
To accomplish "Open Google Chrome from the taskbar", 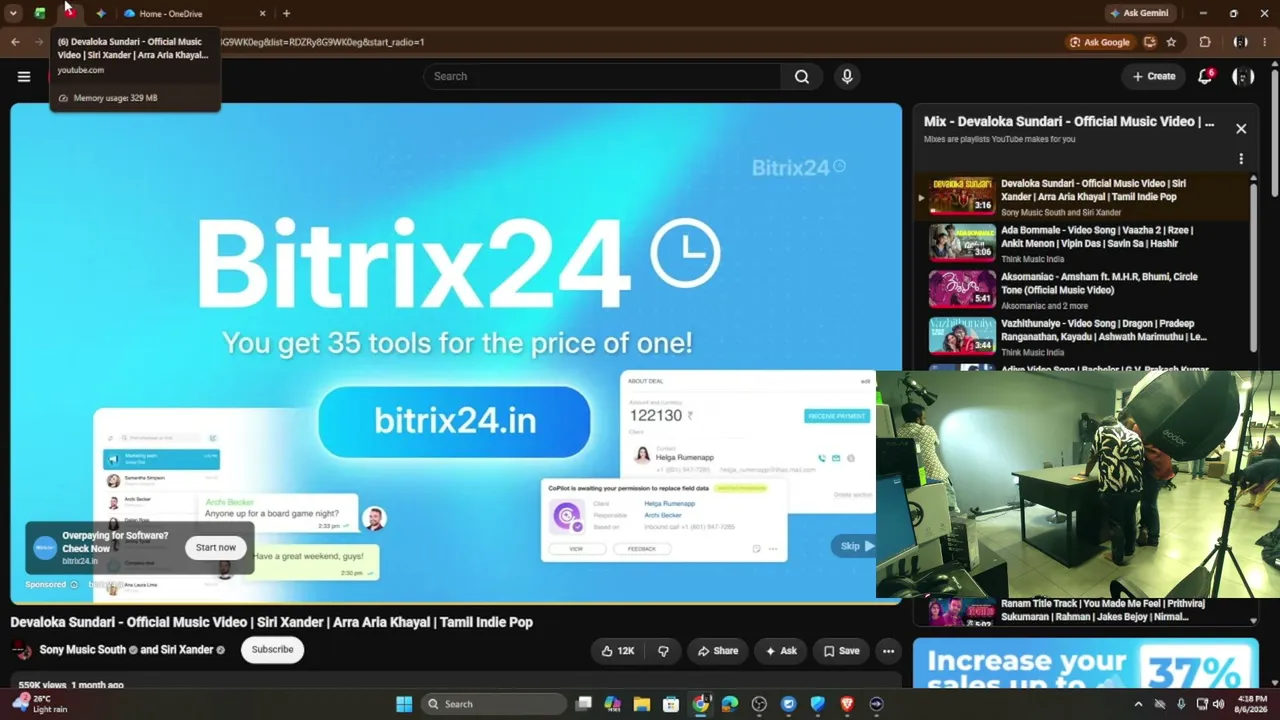I will 701,704.
